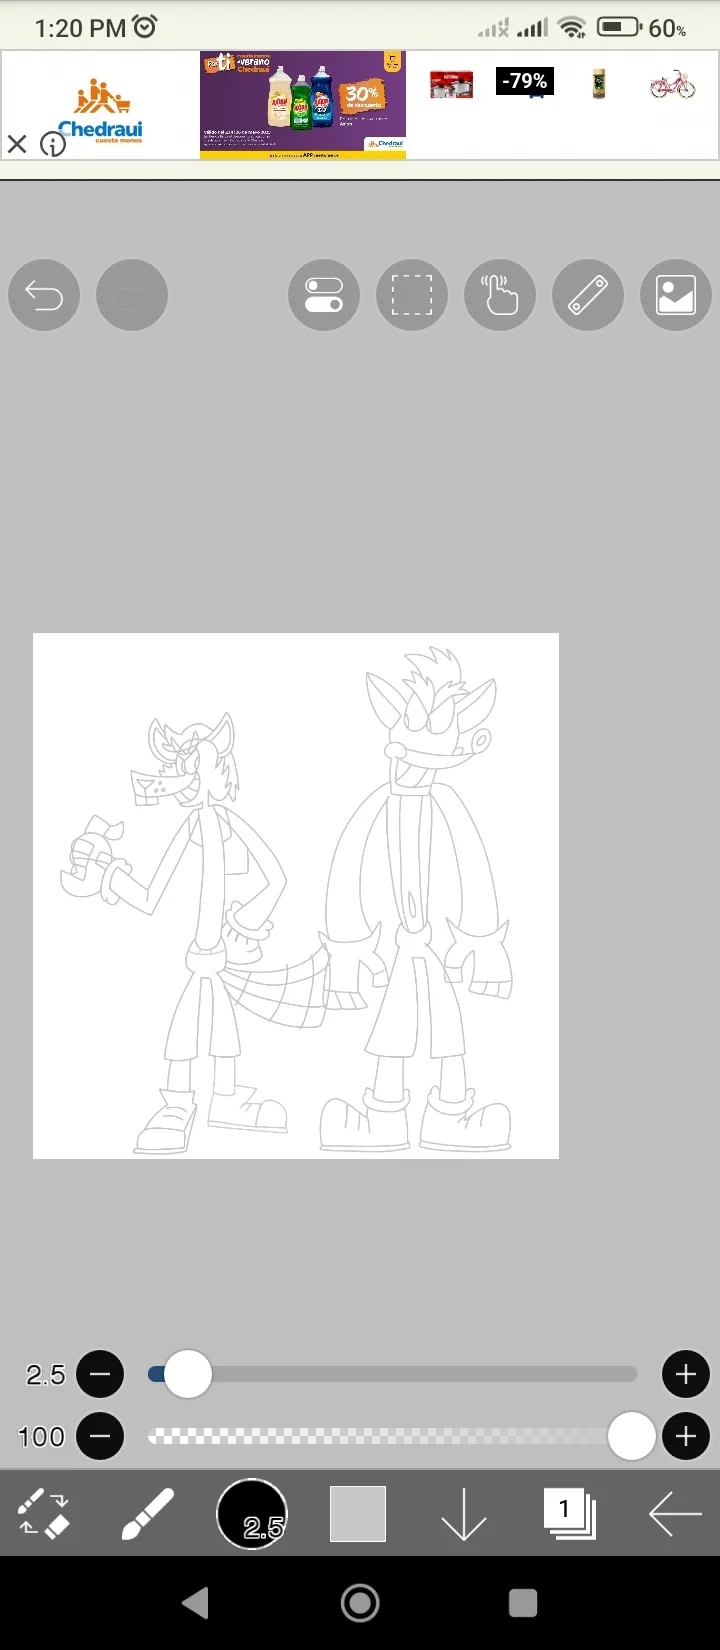Close the Chedraui advertisement banner
The image size is (720, 1650).
pos(17,144)
